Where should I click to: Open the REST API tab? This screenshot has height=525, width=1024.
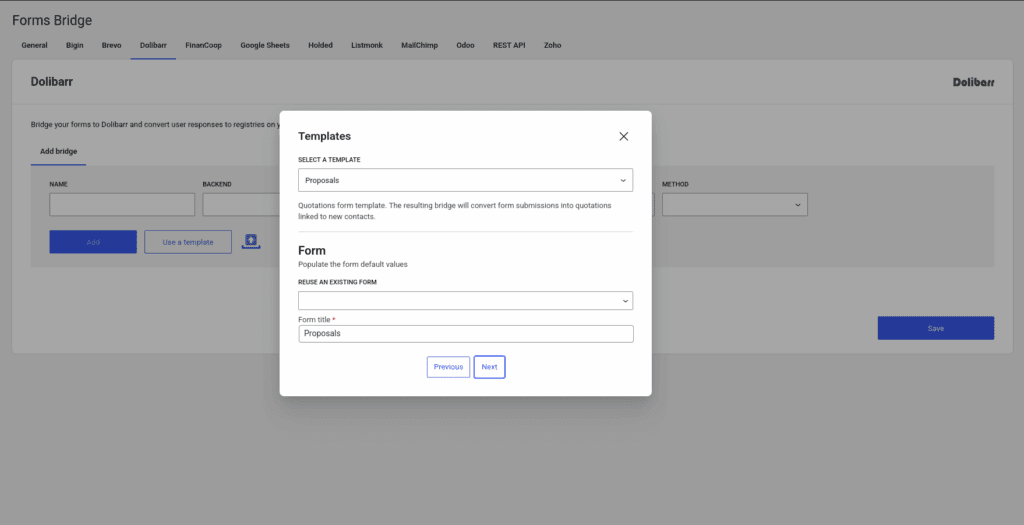click(509, 45)
